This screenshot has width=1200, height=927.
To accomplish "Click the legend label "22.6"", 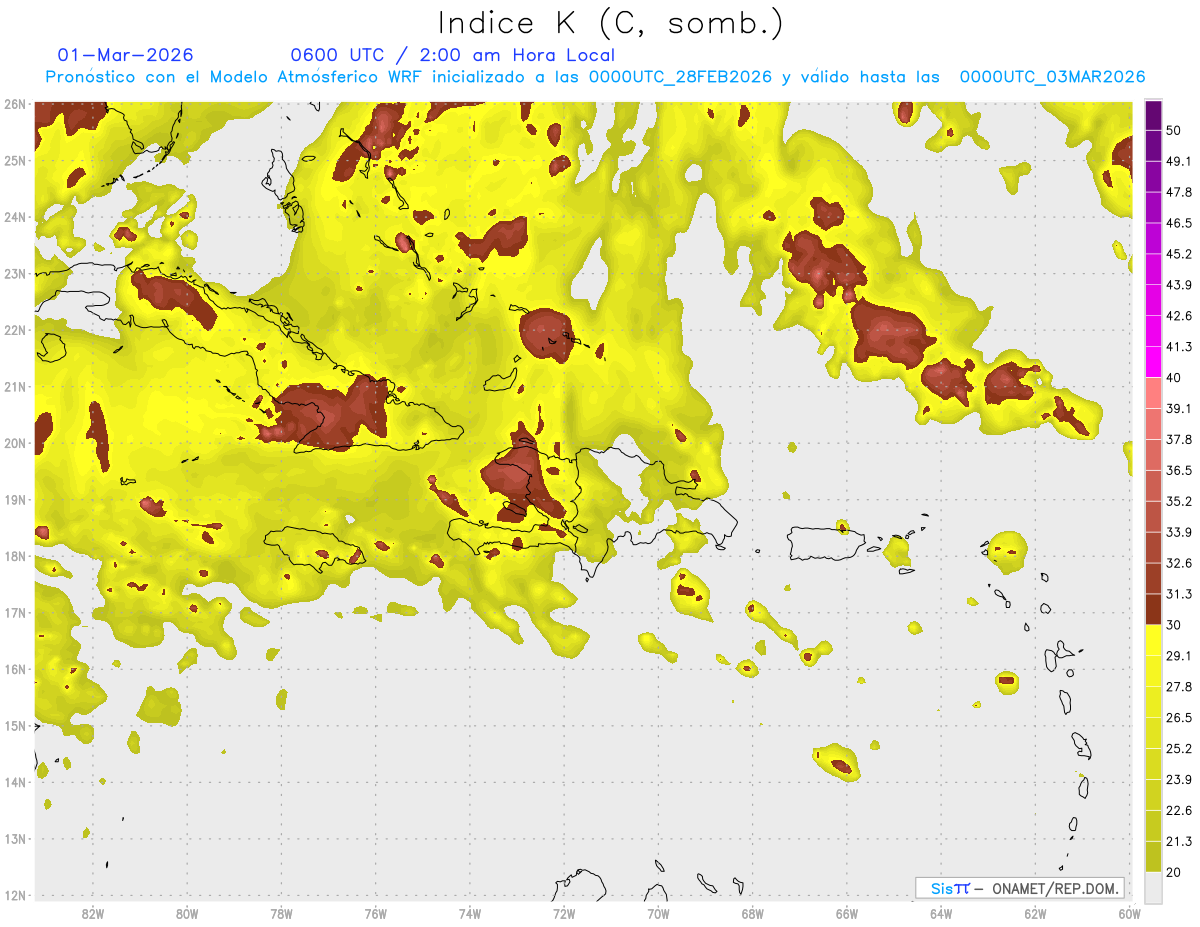I will coord(1179,812).
